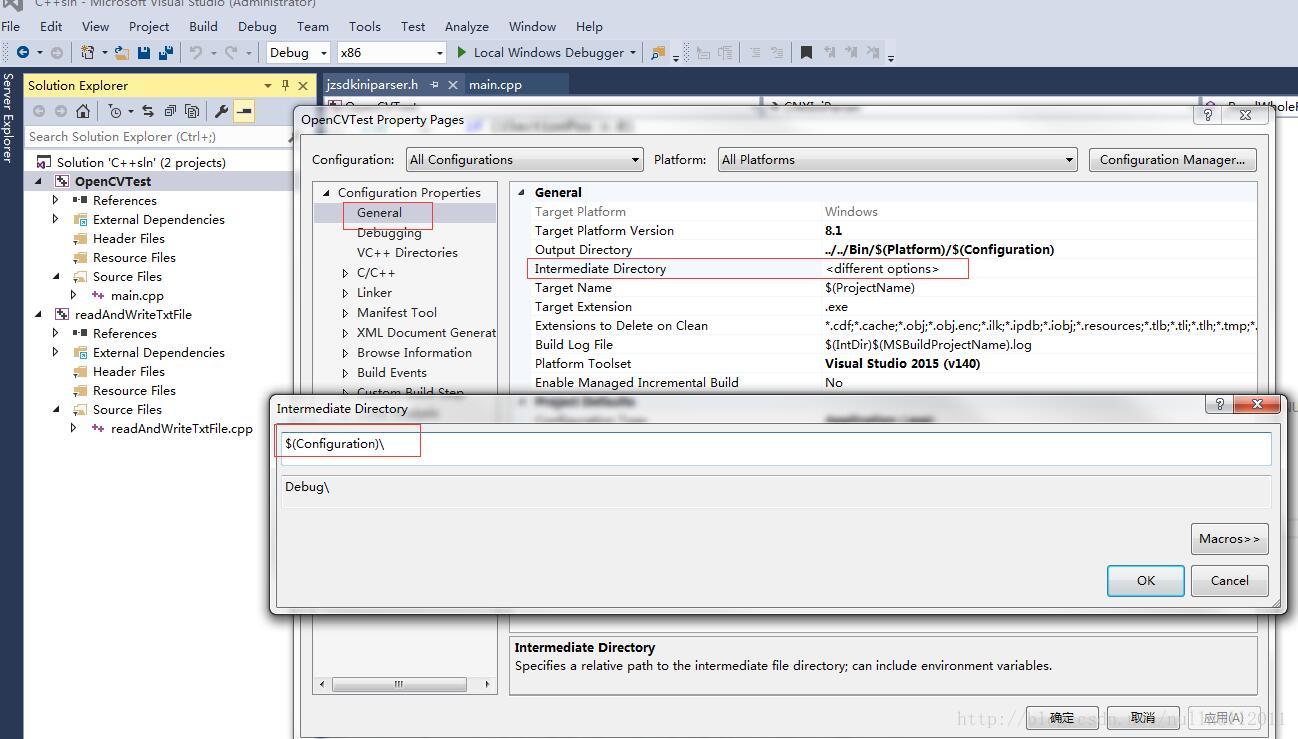
Task: Click the 取消 button in Property Pages
Action: 1143,718
